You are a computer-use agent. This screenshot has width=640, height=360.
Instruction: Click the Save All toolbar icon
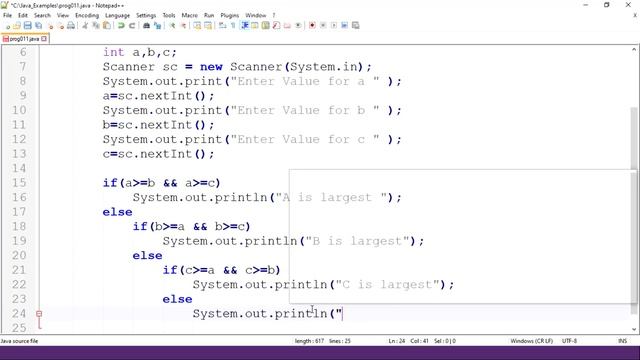pos(39,26)
